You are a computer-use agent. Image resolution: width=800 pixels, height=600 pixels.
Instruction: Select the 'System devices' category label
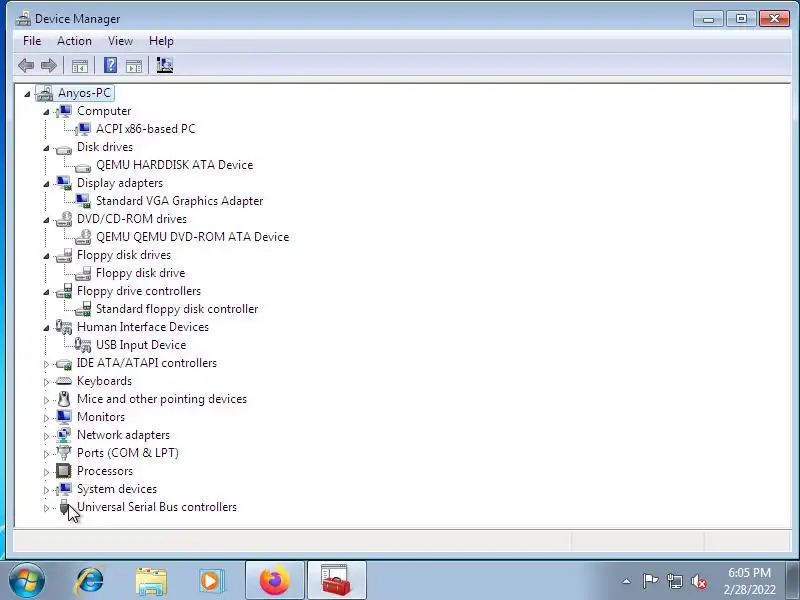pyautogui.click(x=117, y=489)
